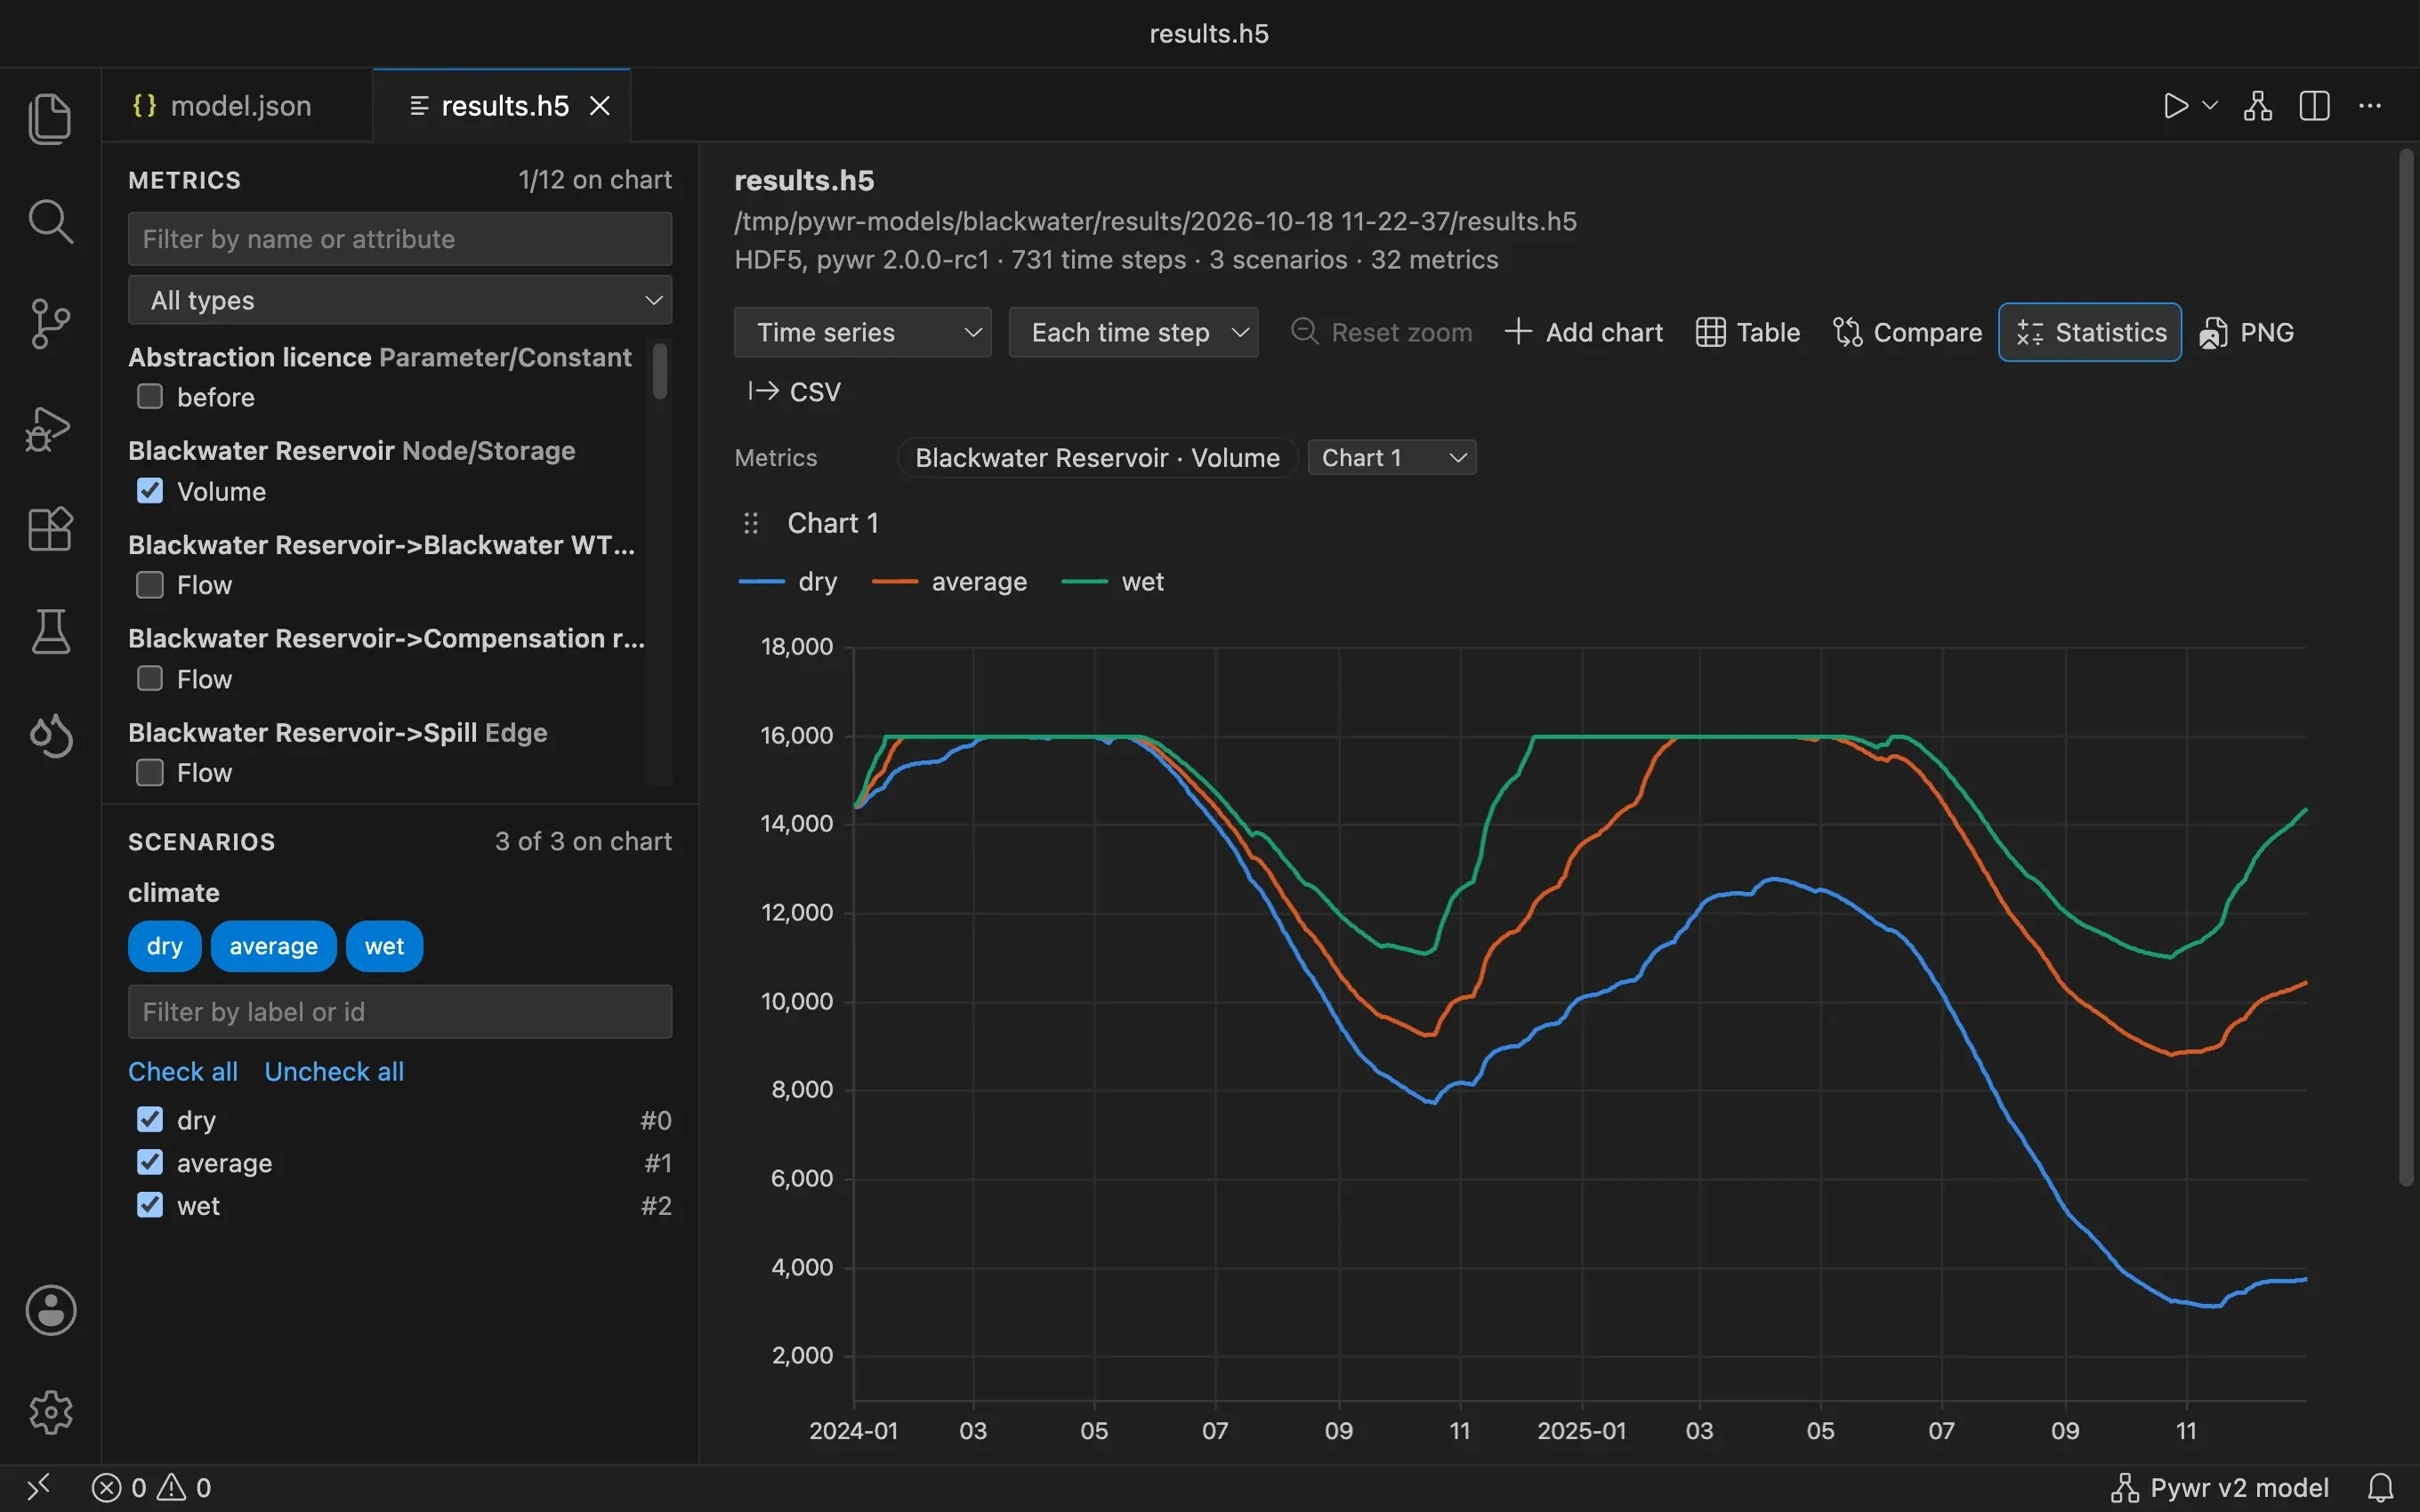Open Source Control view icon
The height and width of the screenshot is (1512, 2420).
coord(50,324)
